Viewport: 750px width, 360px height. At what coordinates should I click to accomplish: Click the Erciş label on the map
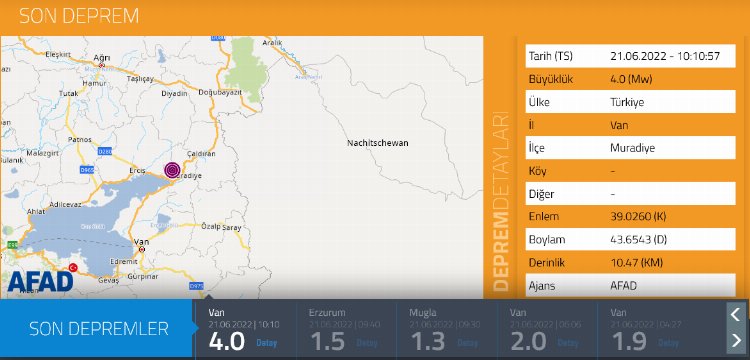tap(138, 170)
